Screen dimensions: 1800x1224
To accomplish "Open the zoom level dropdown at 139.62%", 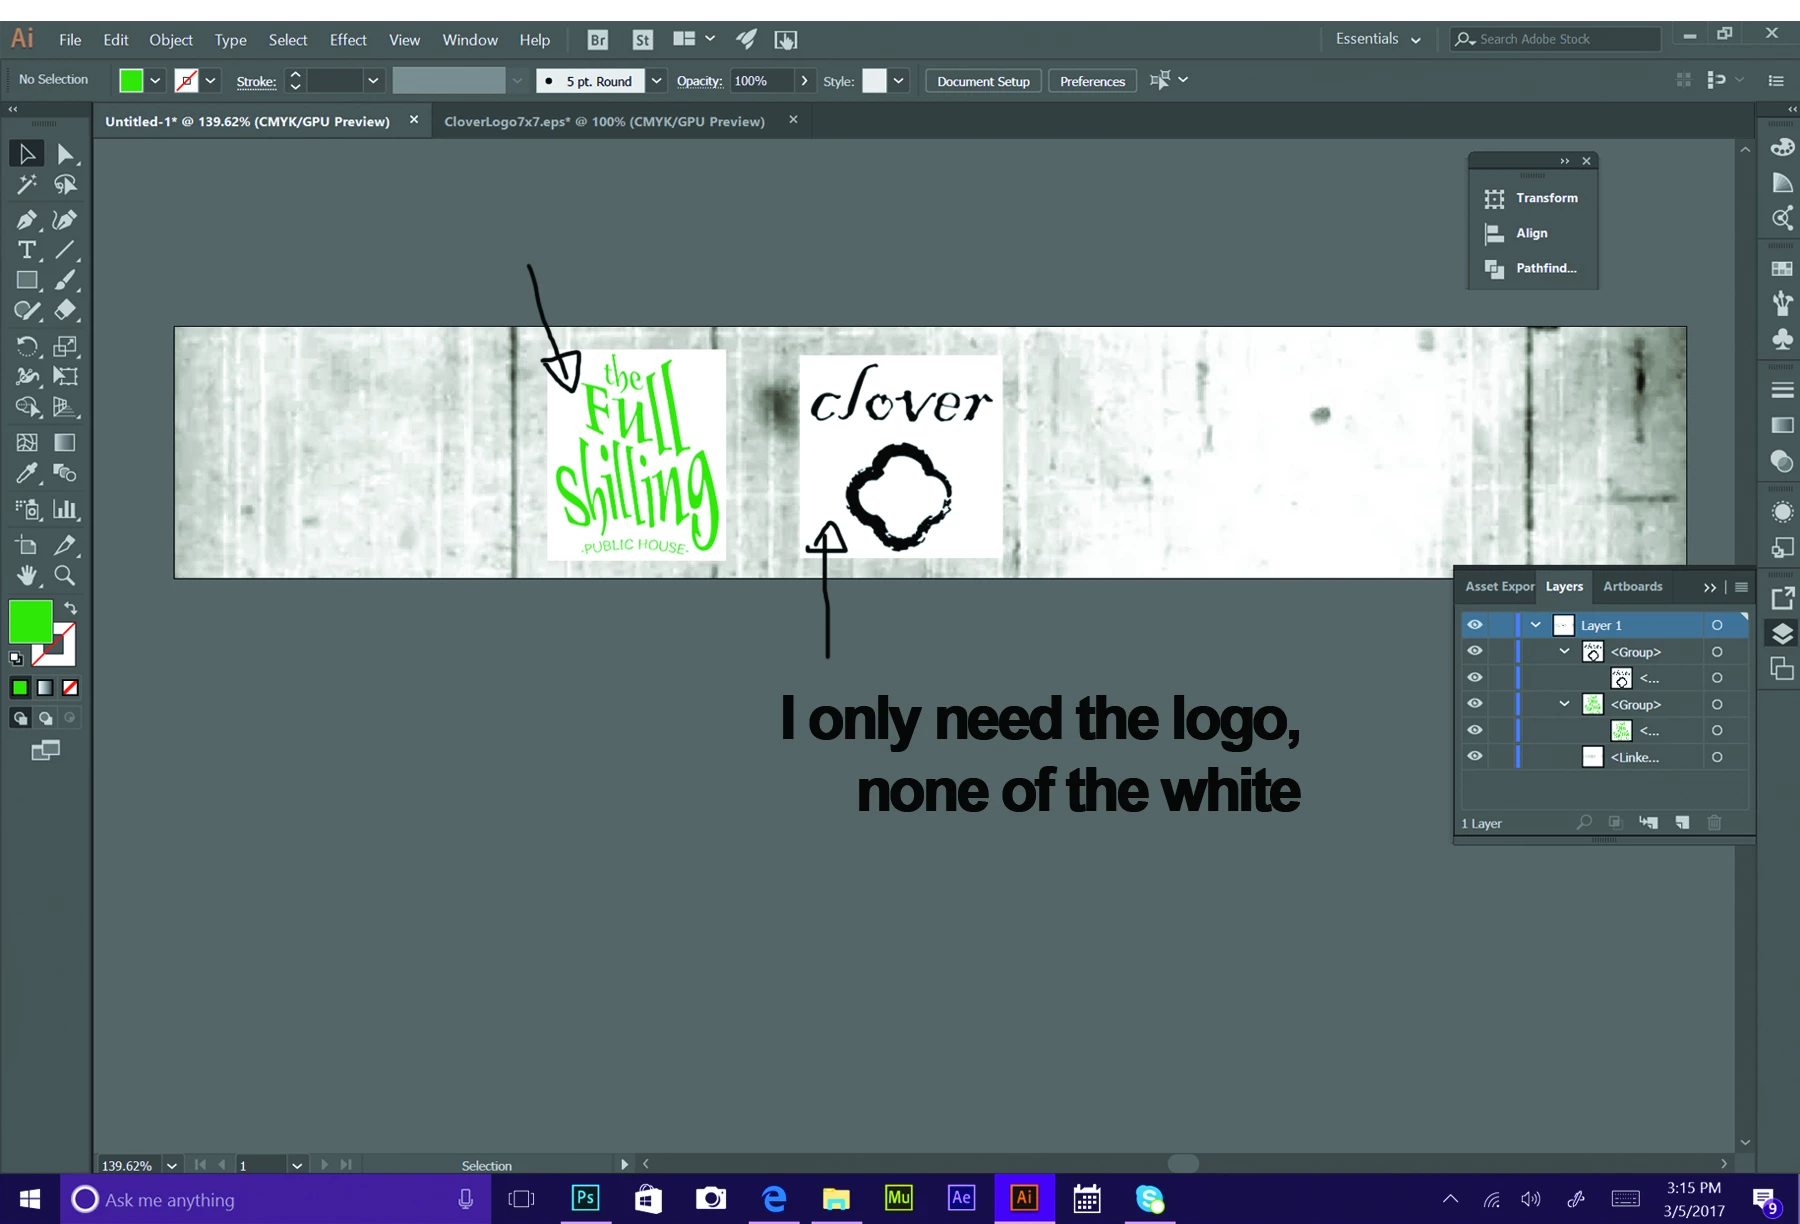I will click(172, 1165).
